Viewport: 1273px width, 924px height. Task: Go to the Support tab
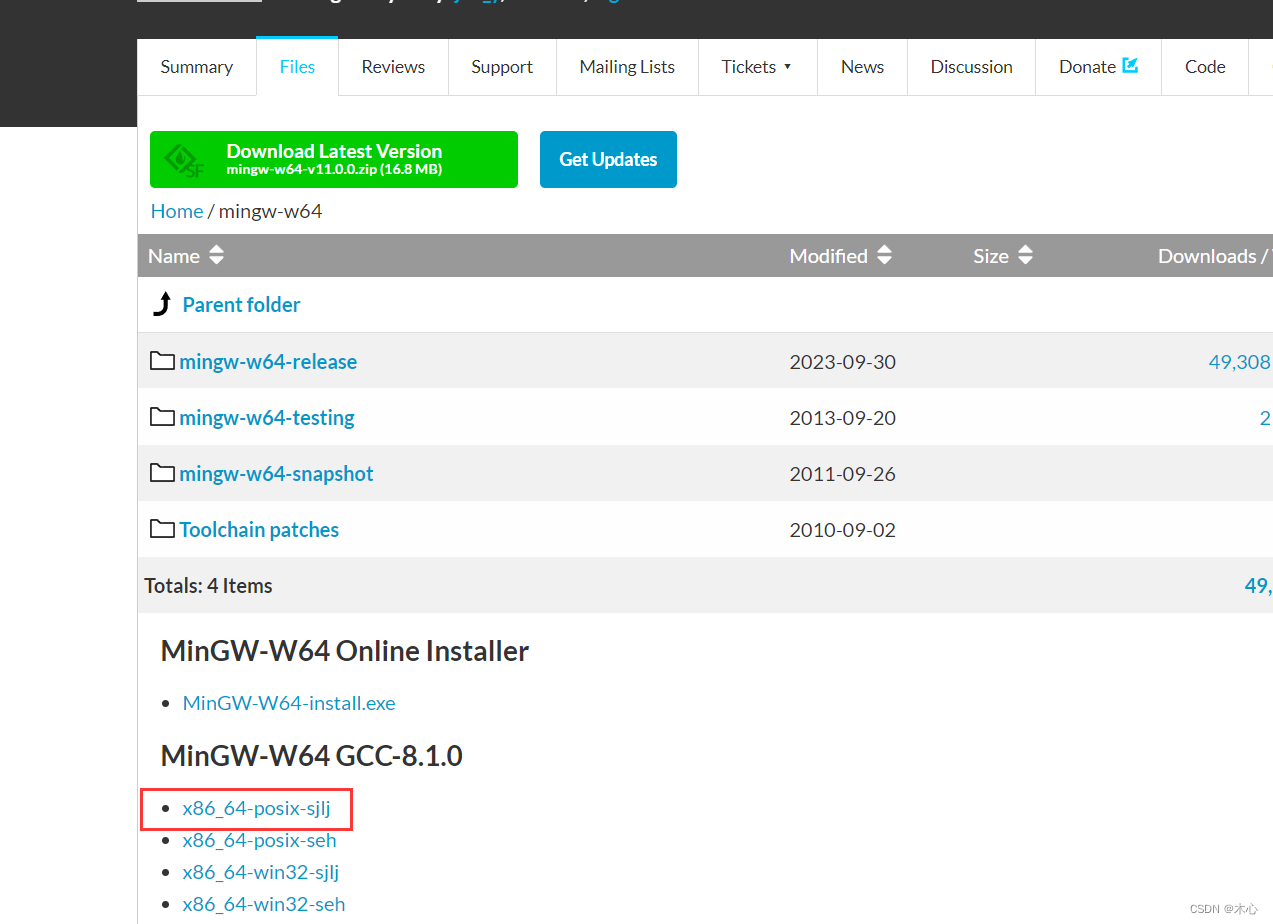click(x=502, y=67)
